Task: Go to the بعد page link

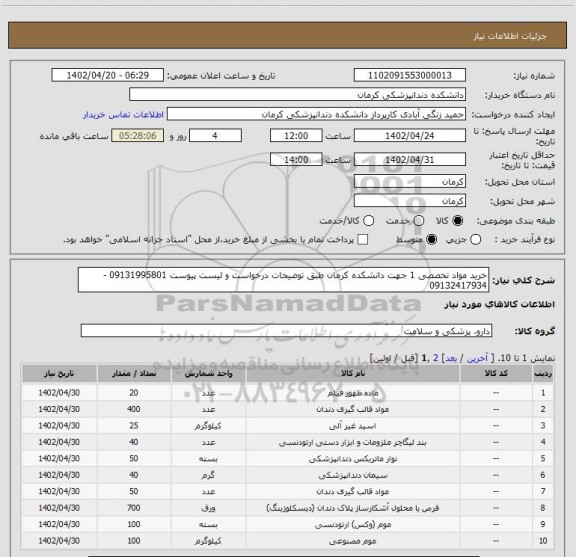Action: (x=451, y=358)
